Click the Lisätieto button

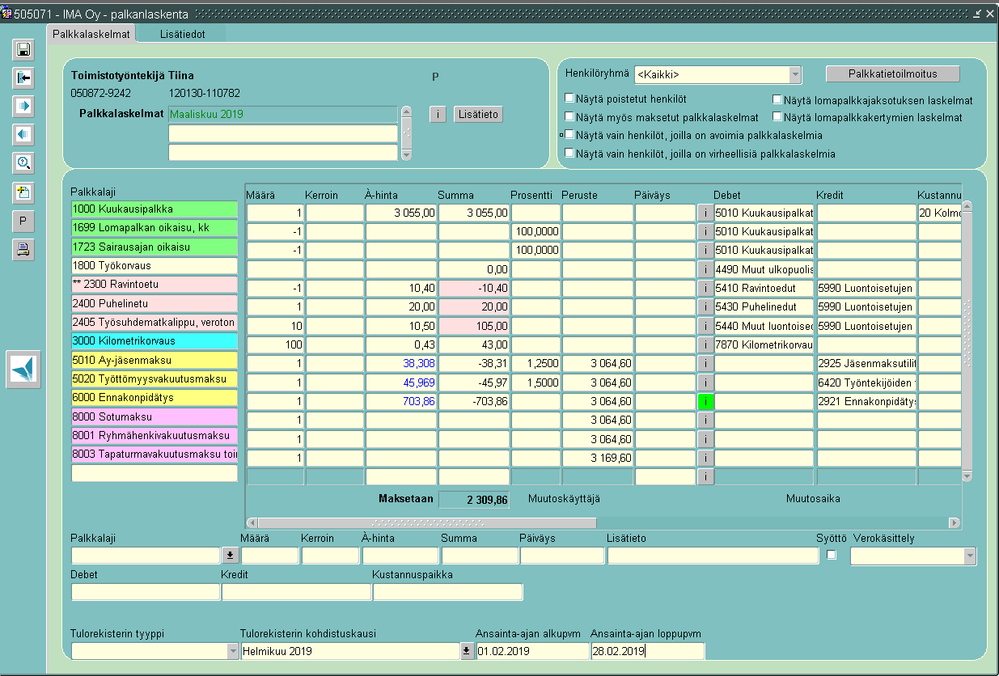478,114
